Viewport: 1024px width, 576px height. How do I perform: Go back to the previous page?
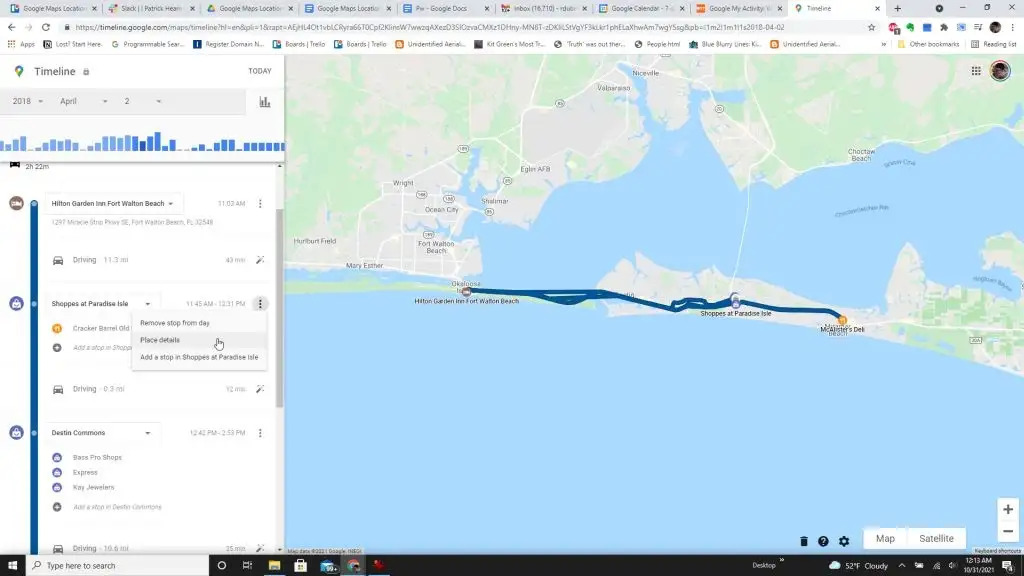click(x=12, y=27)
